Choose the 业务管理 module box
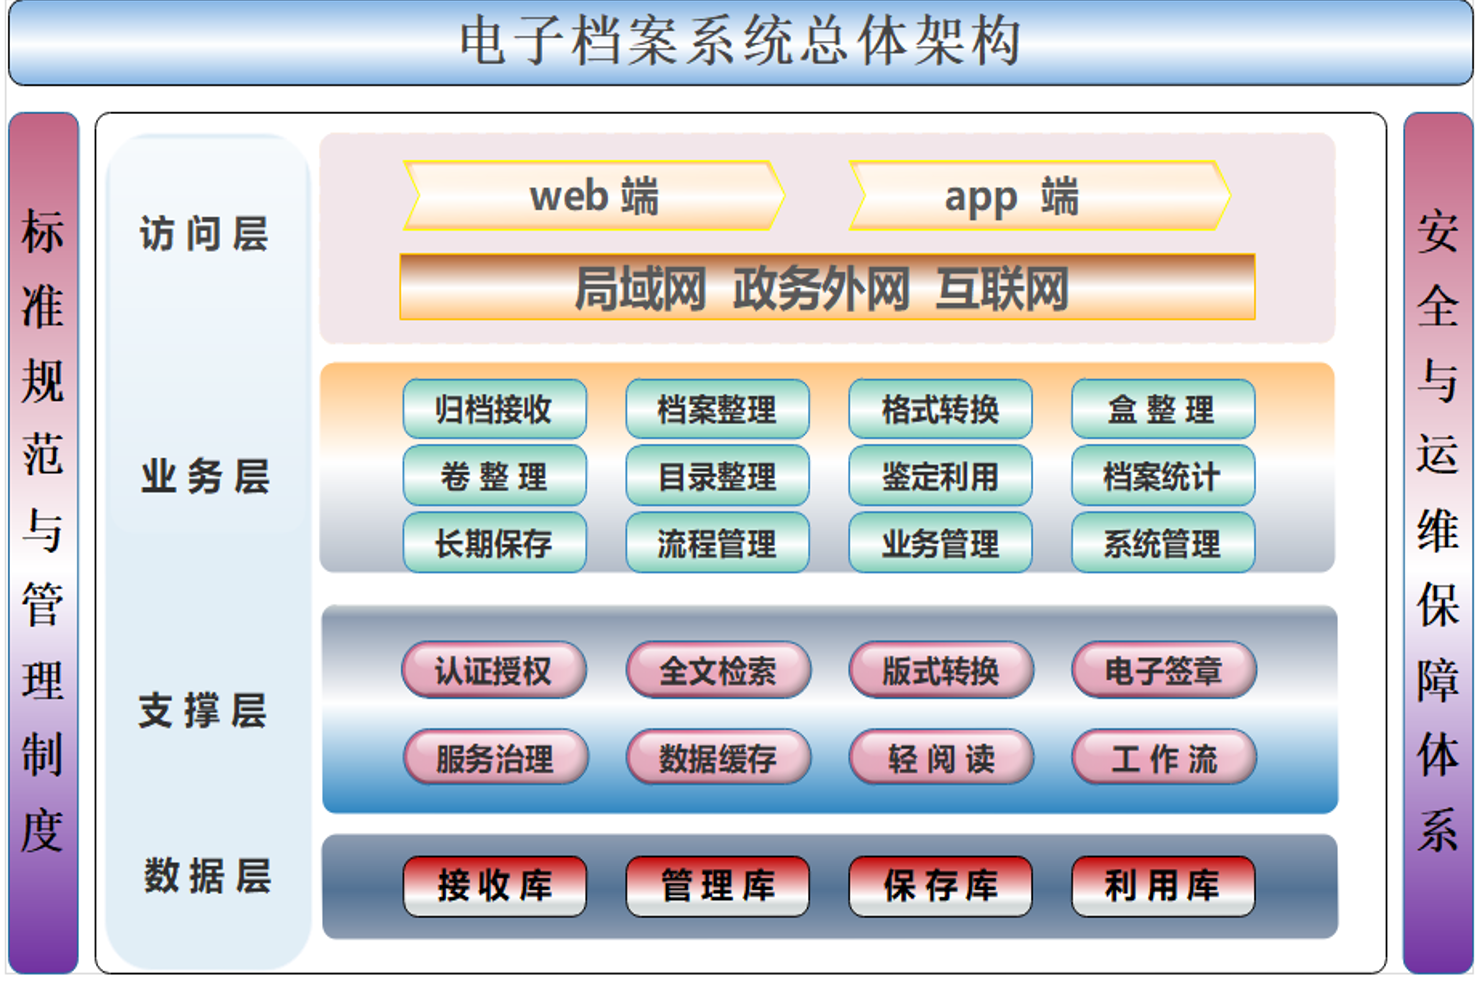The width and height of the screenshot is (1479, 981). click(940, 543)
